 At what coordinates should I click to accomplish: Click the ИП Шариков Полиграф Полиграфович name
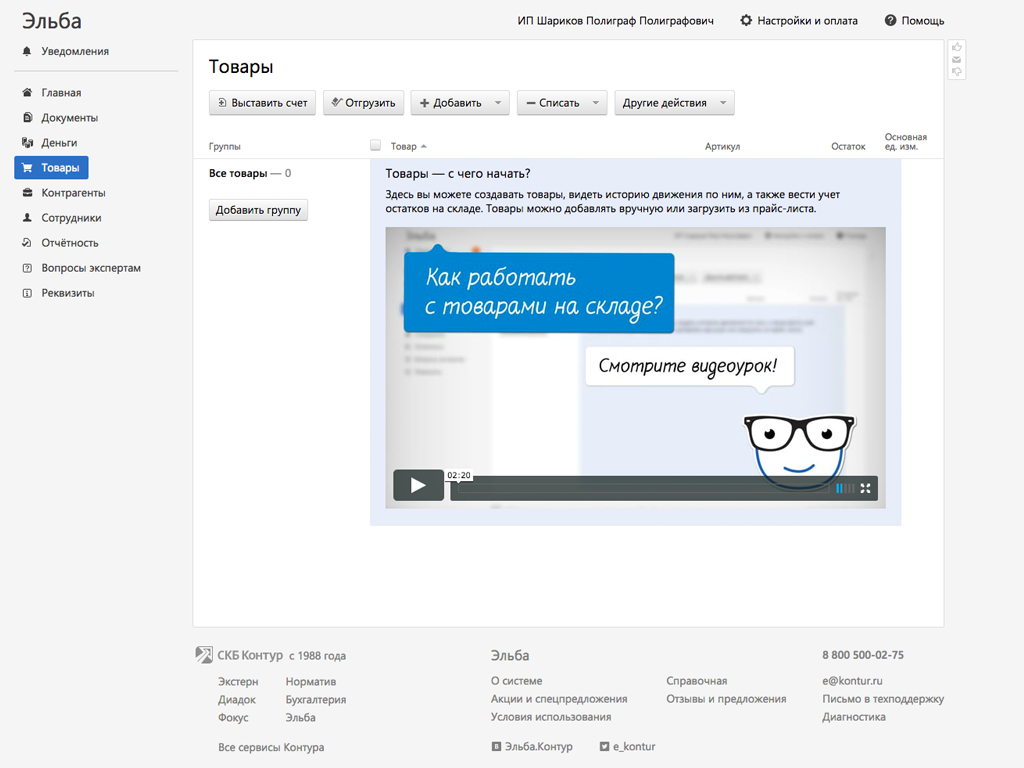coord(615,21)
